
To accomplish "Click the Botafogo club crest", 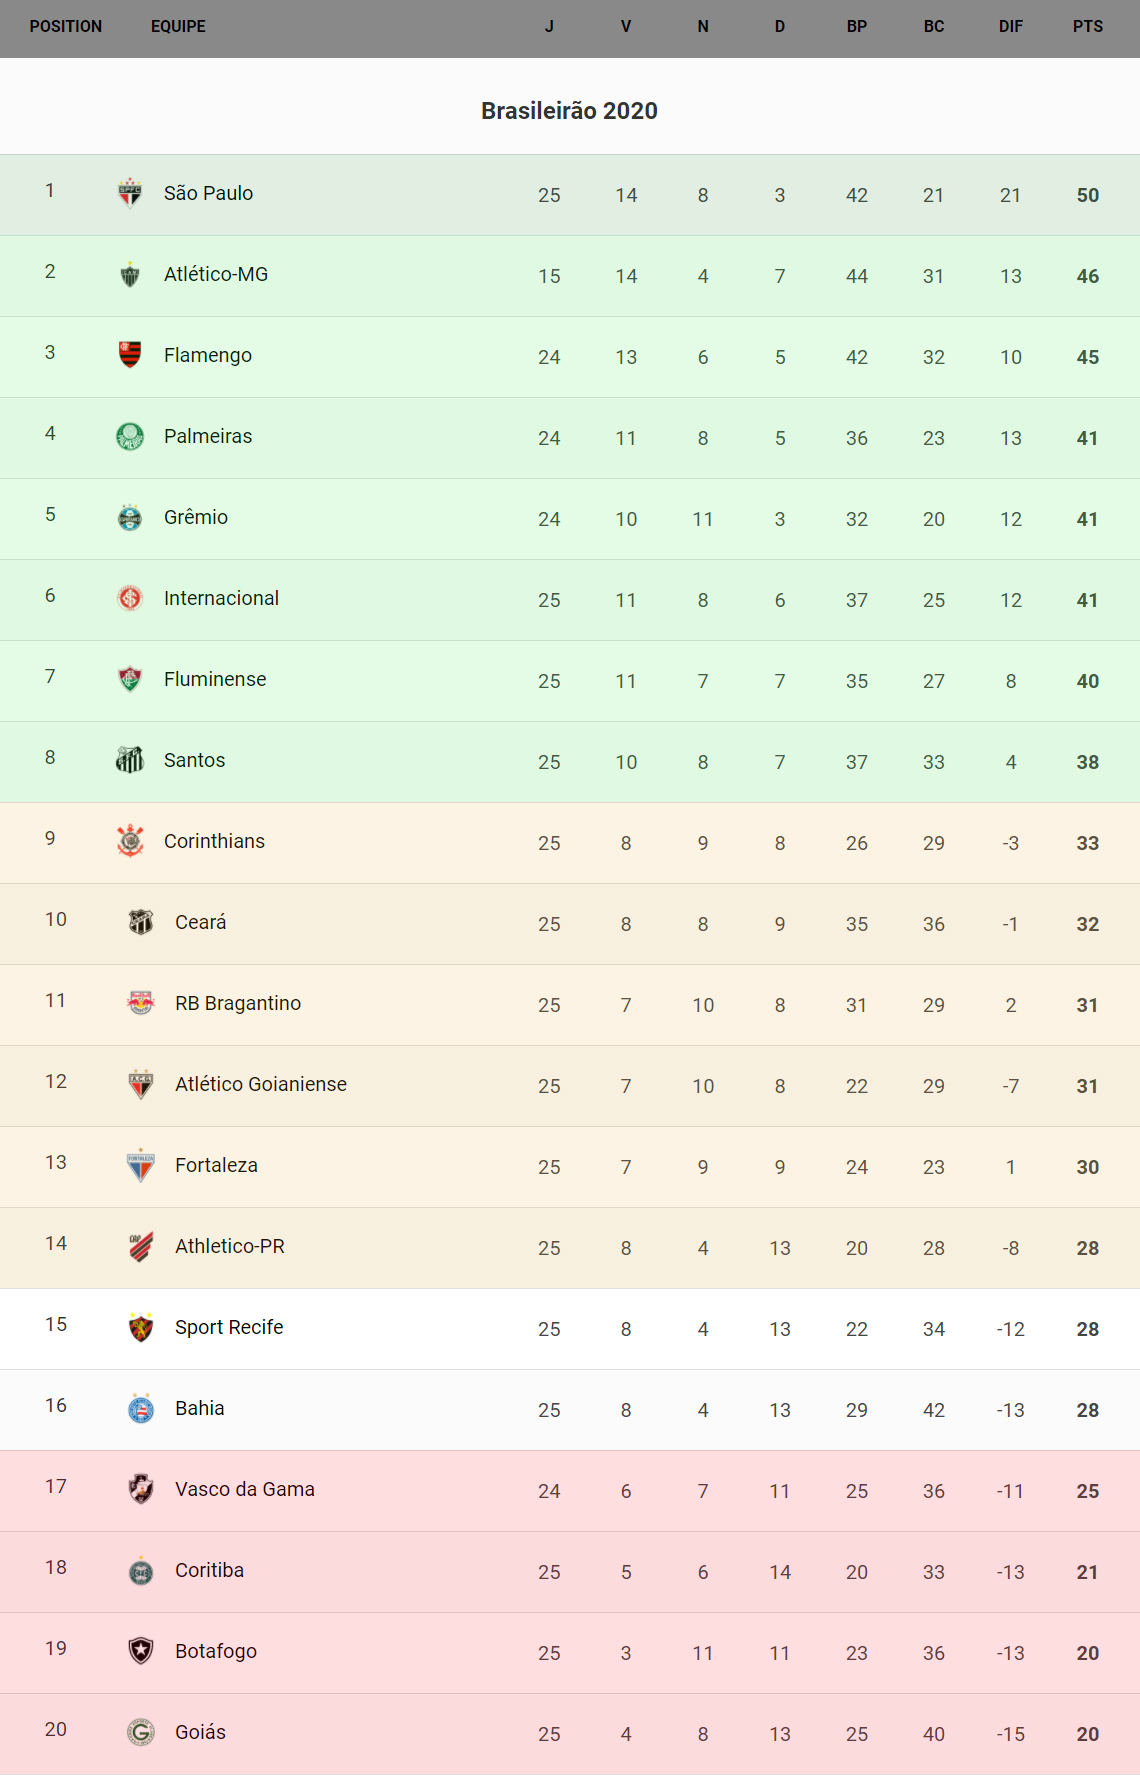I will (x=141, y=1651).
